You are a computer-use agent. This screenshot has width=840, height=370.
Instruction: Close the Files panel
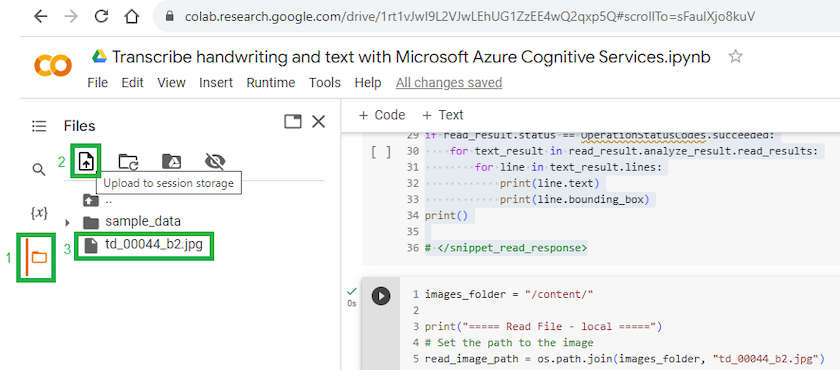tap(319, 122)
